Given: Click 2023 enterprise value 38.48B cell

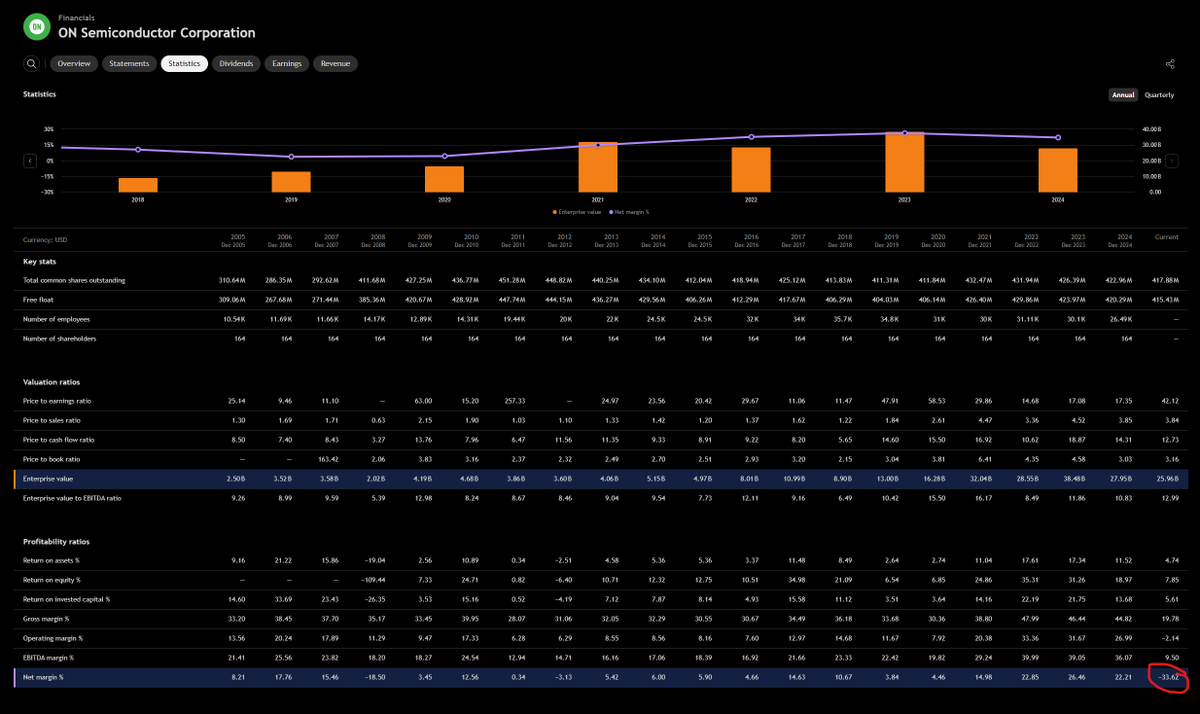Looking at the screenshot, I should click(x=1076, y=481).
